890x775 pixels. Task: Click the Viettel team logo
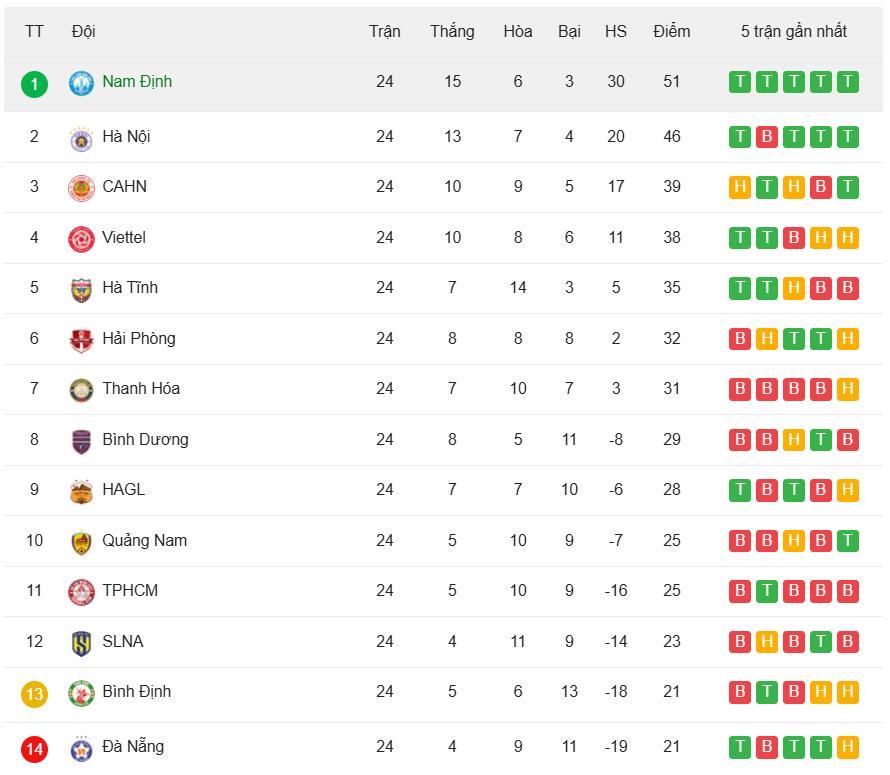(81, 239)
